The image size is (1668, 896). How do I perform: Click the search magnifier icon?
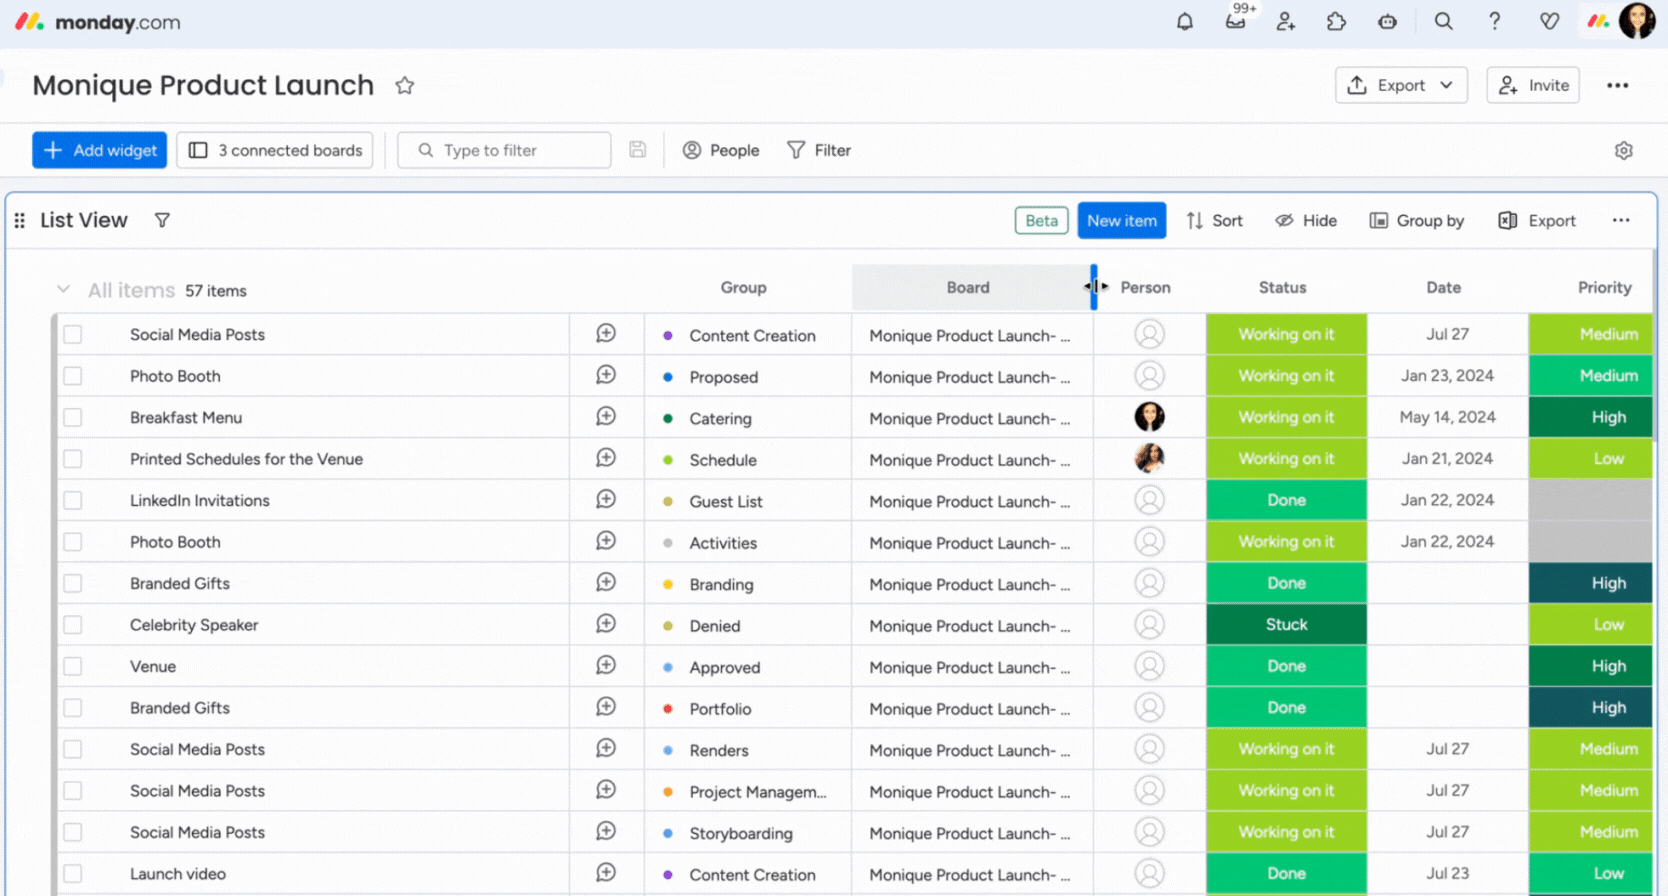[1443, 22]
